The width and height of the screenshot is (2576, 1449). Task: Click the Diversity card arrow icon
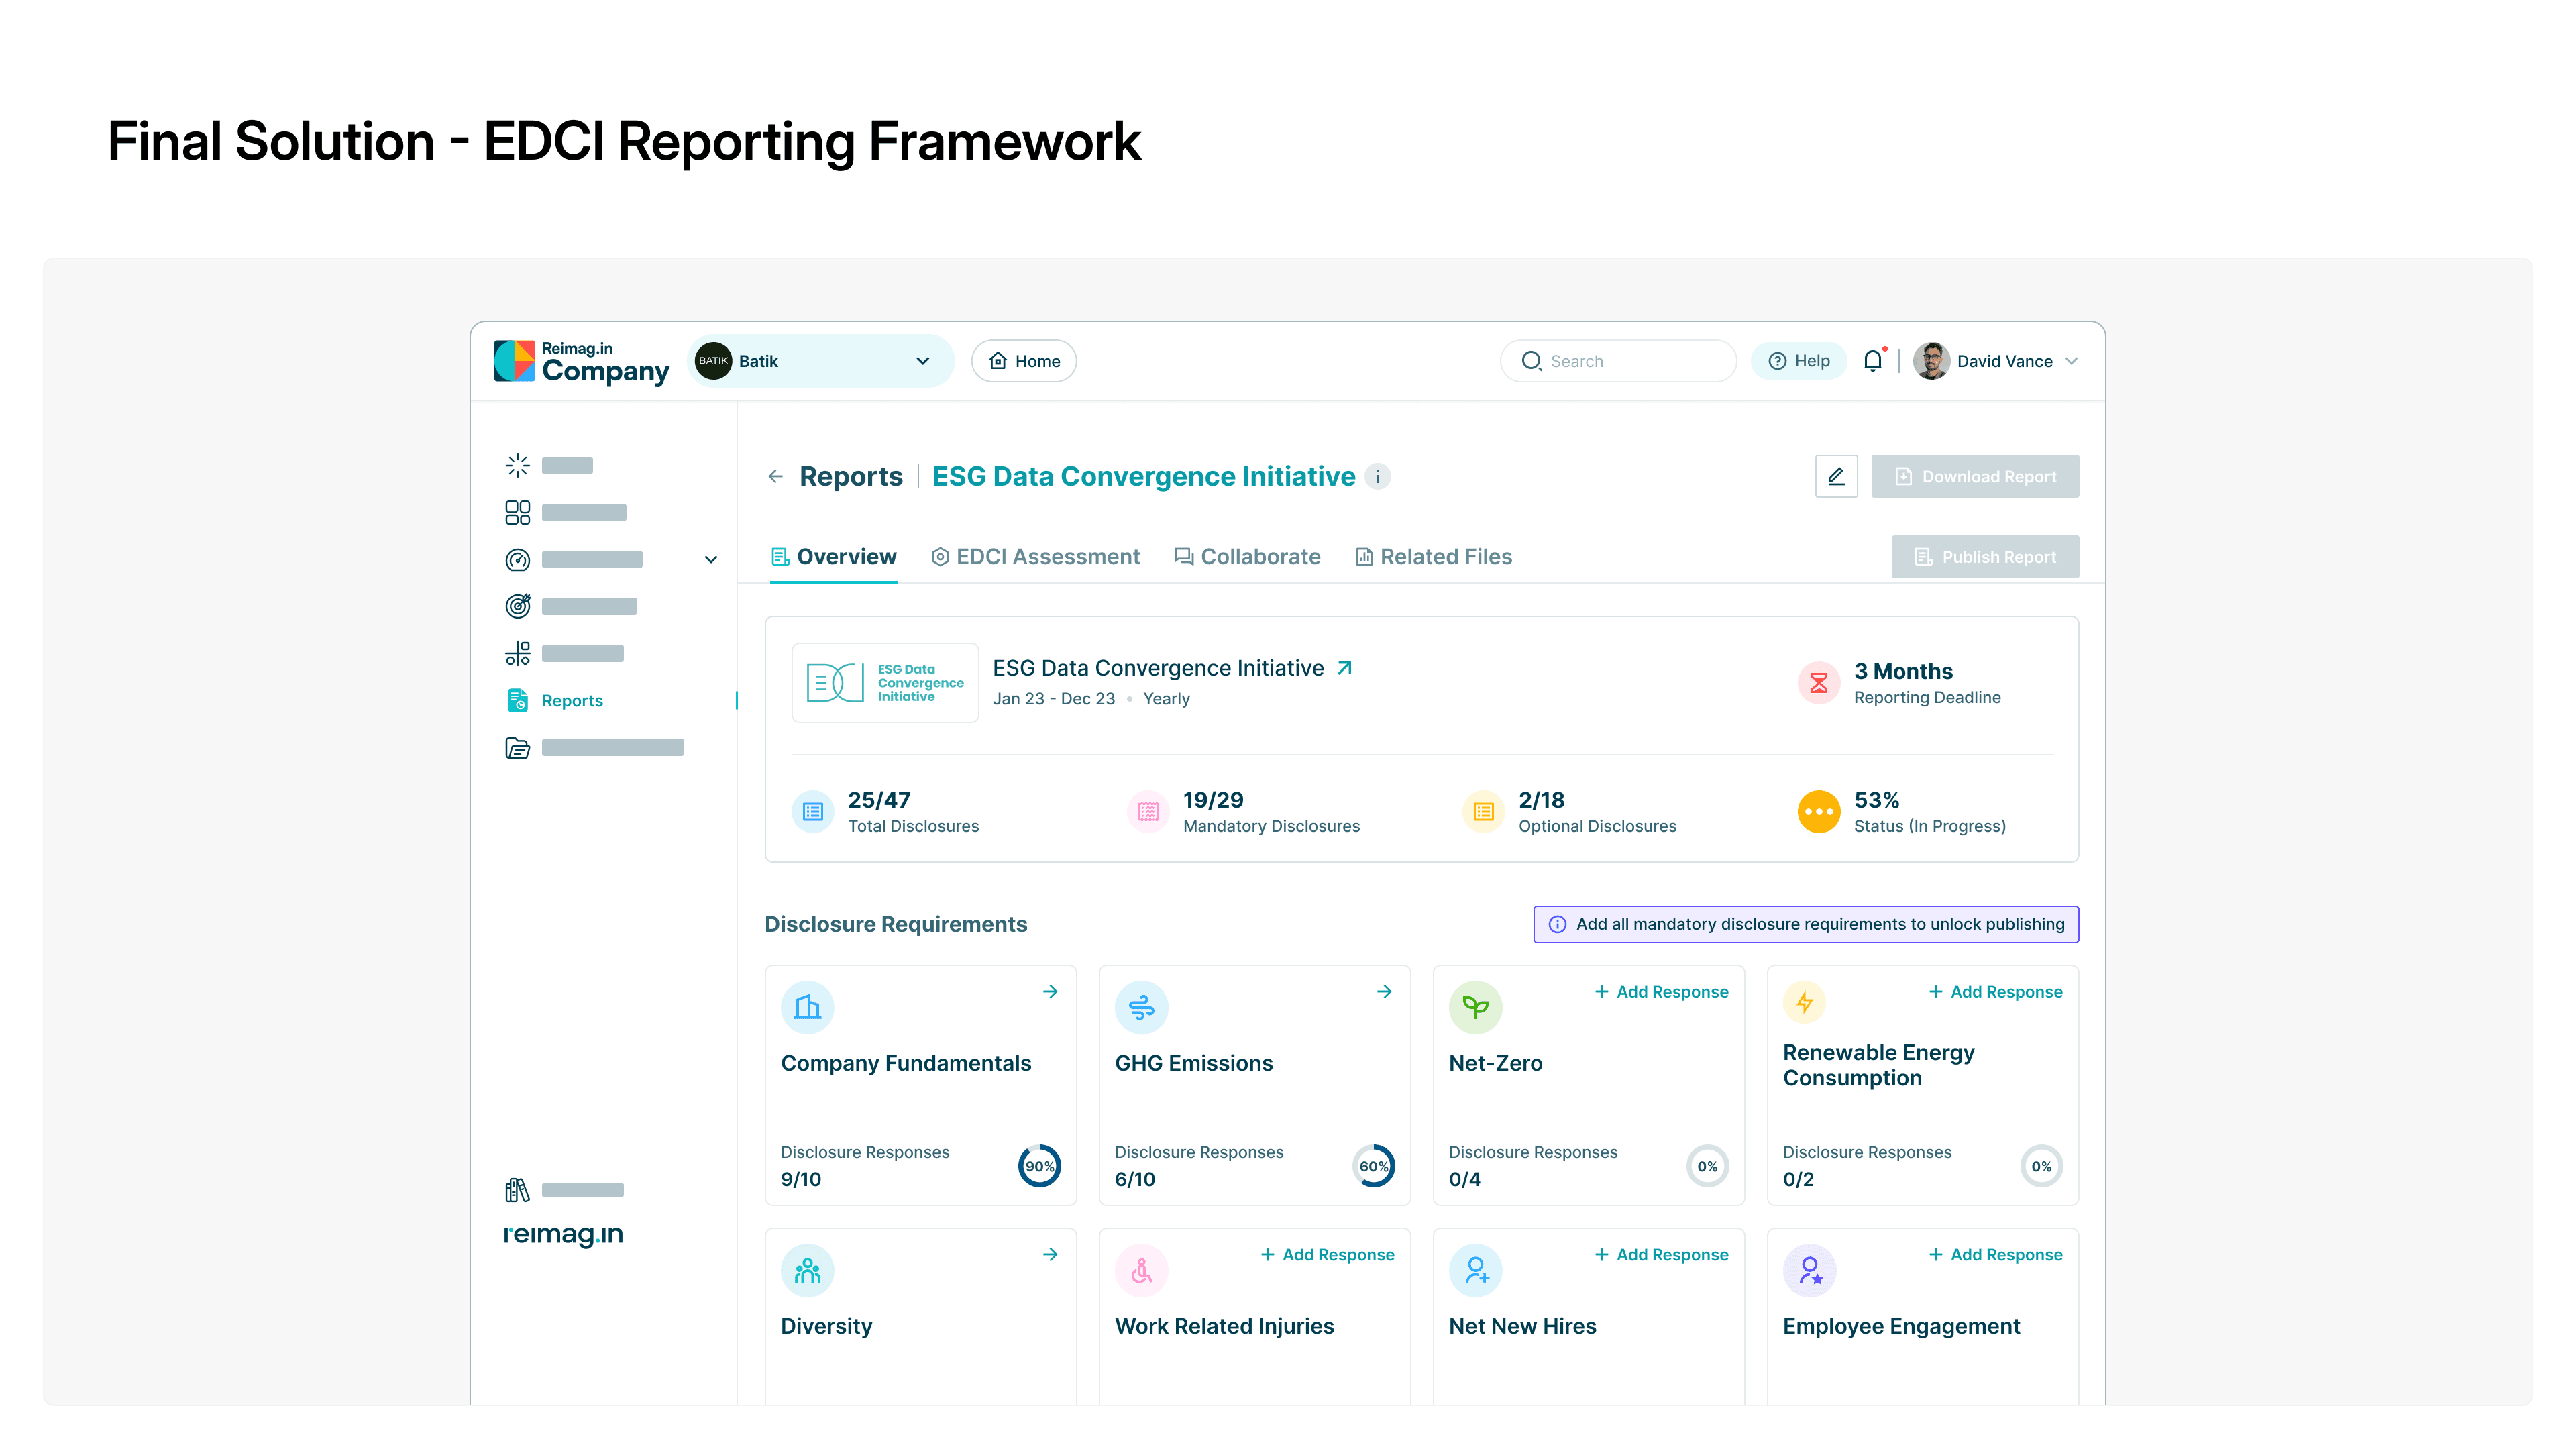coord(1050,1254)
